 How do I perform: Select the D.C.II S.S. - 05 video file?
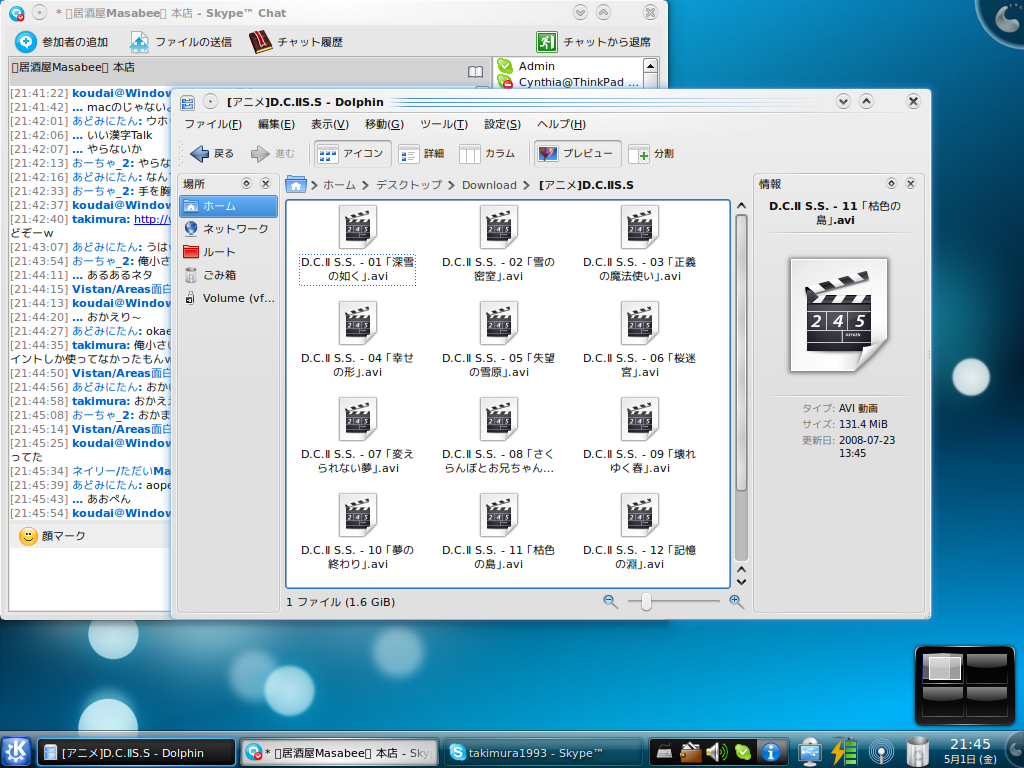point(498,324)
